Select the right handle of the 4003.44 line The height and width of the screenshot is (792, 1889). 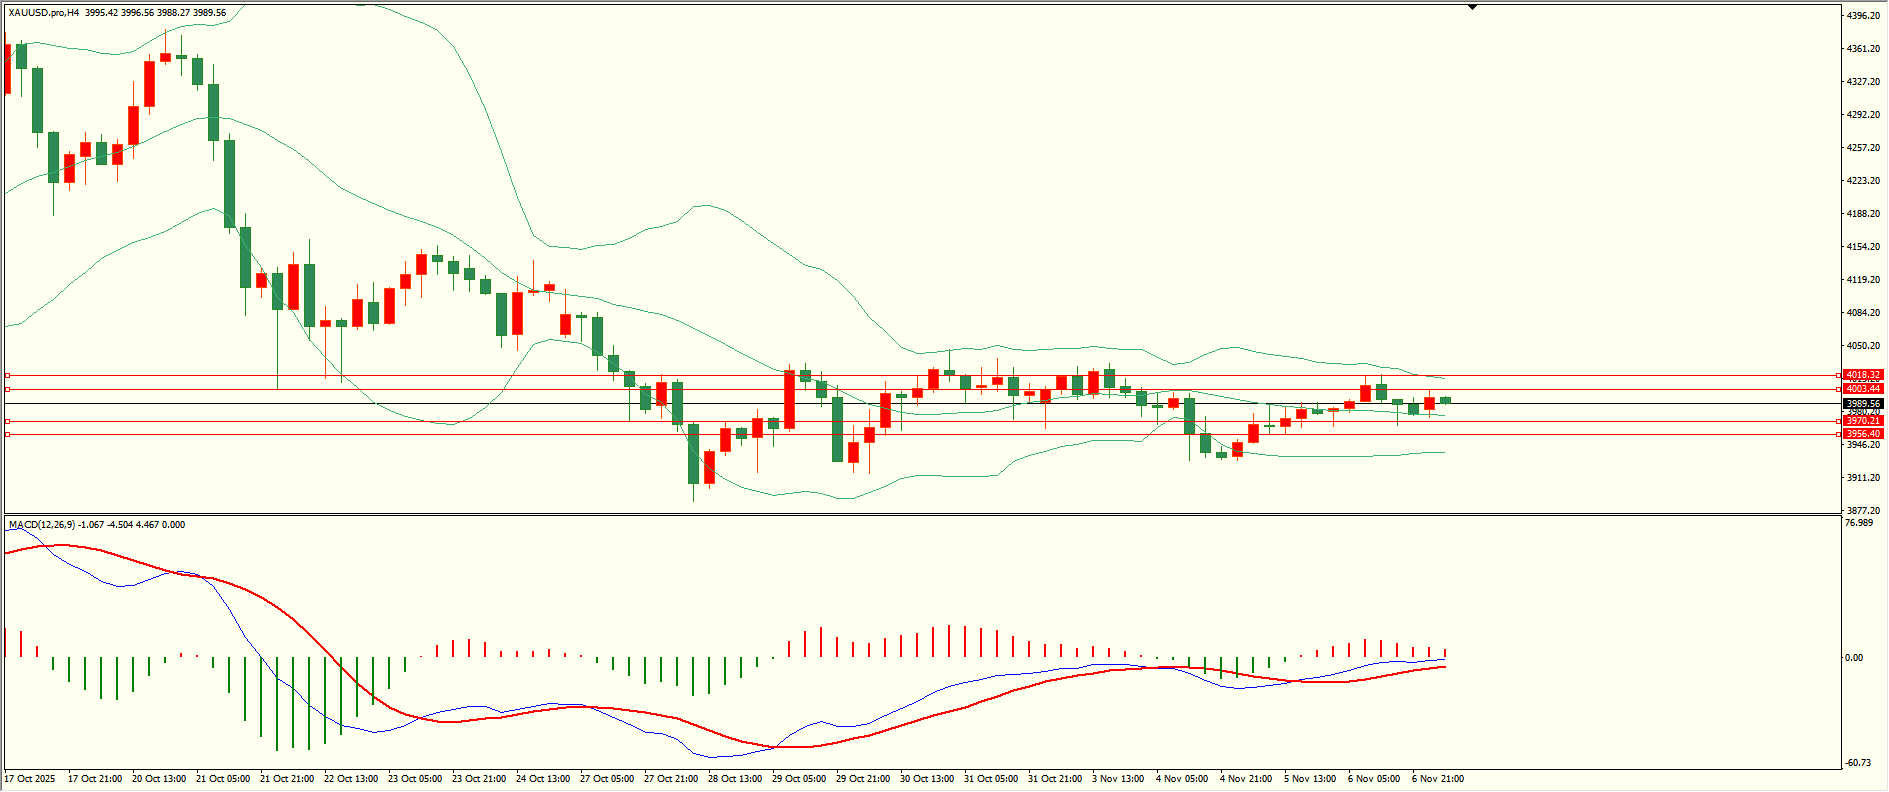pos(1839,389)
